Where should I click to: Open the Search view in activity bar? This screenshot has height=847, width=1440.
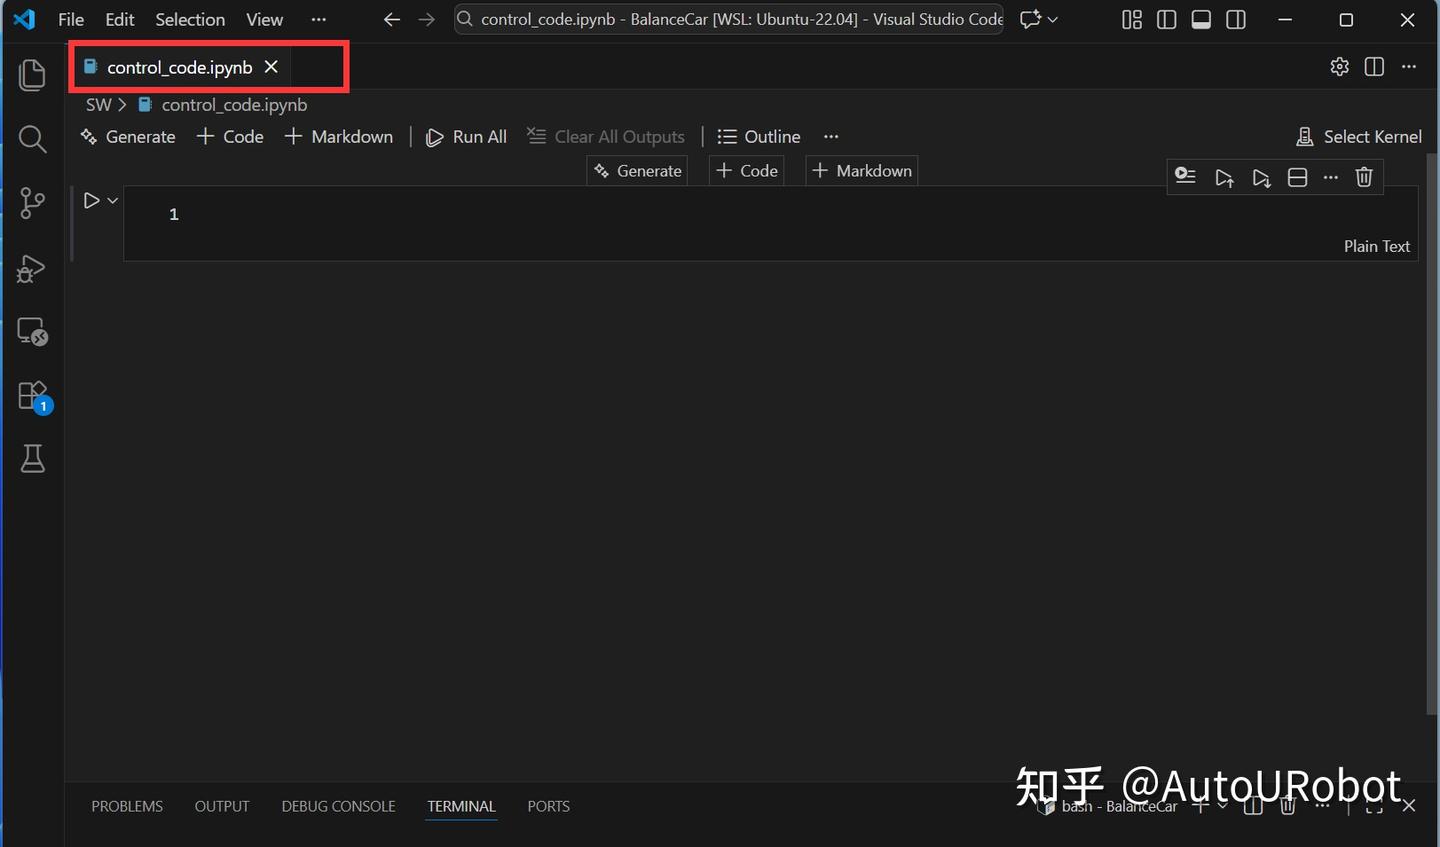32,139
